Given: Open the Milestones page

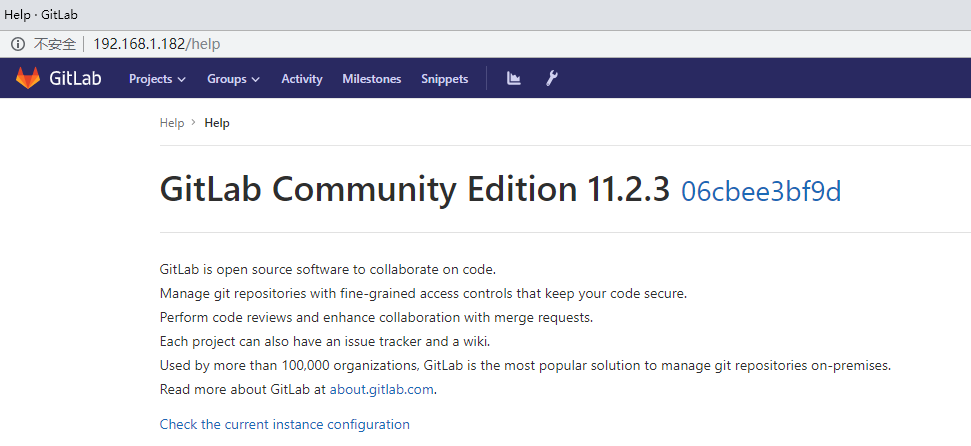Looking at the screenshot, I should (x=372, y=79).
